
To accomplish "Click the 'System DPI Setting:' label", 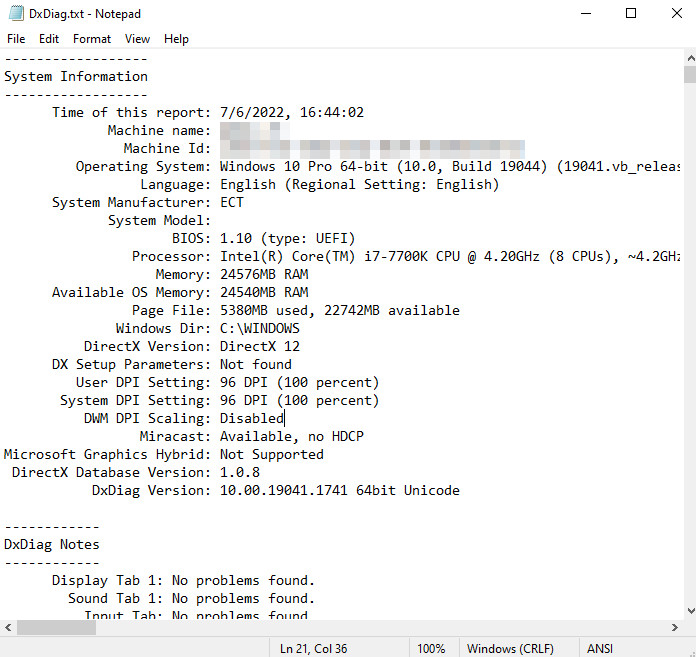I will click(x=135, y=400).
